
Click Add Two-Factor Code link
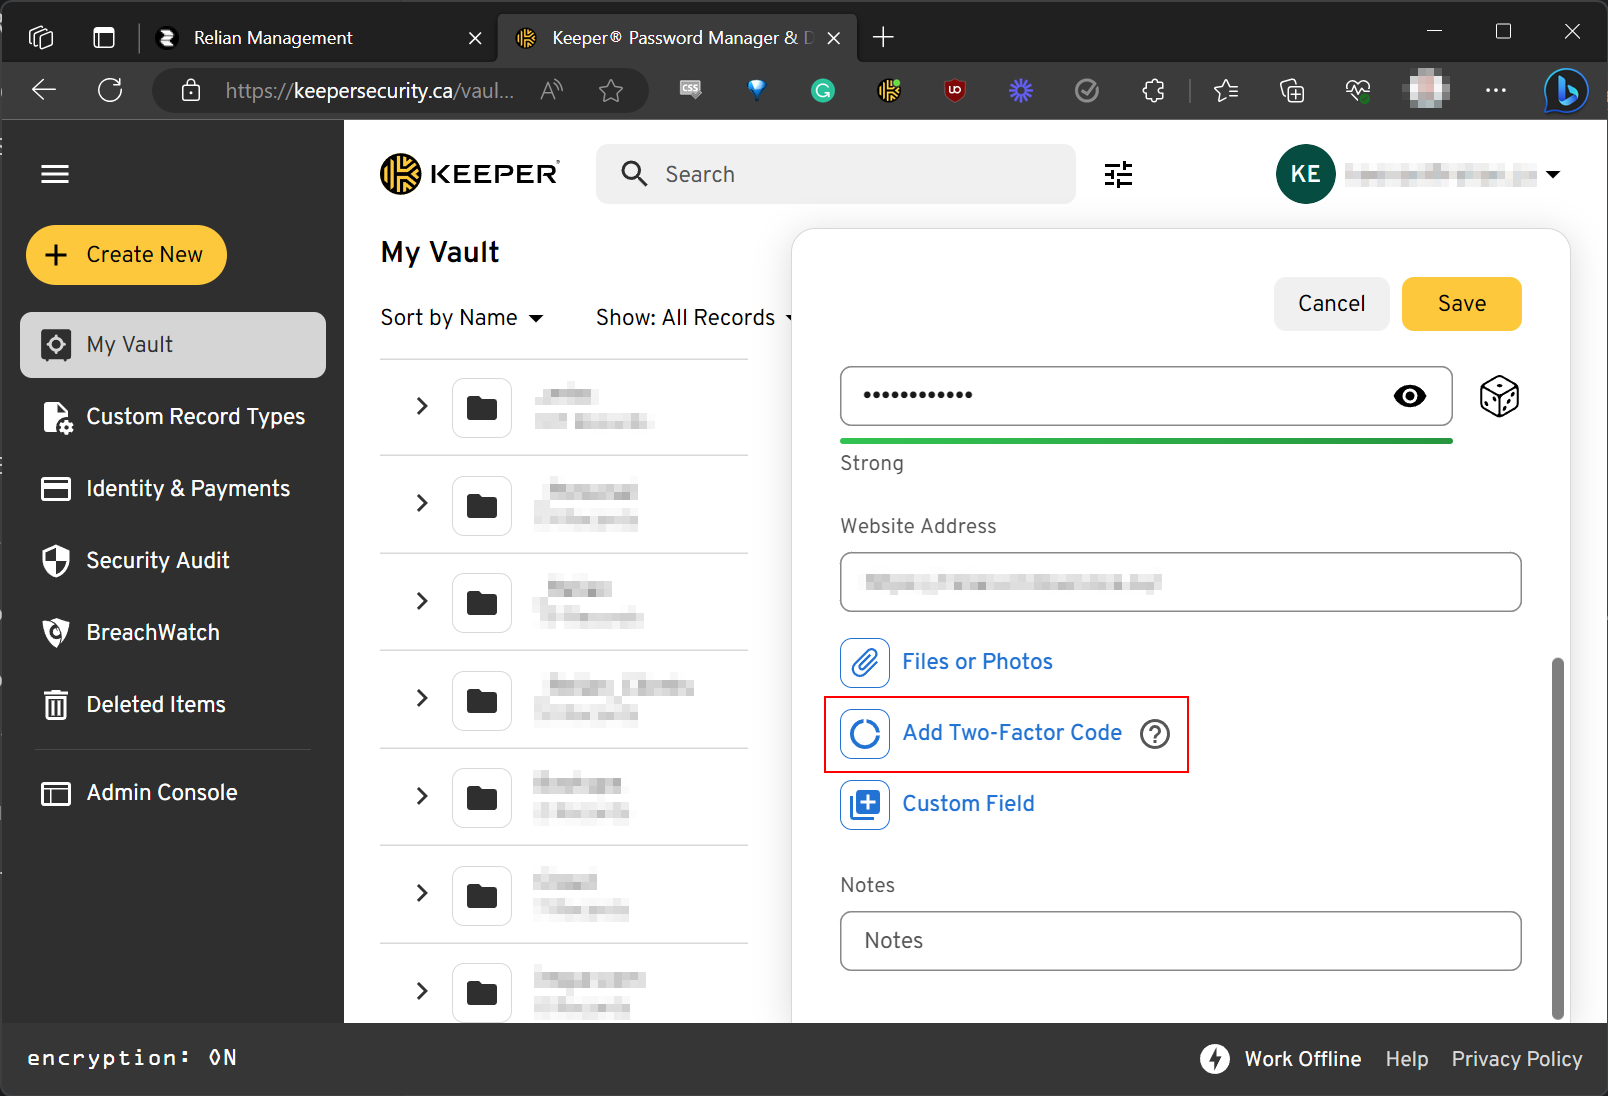1012,733
